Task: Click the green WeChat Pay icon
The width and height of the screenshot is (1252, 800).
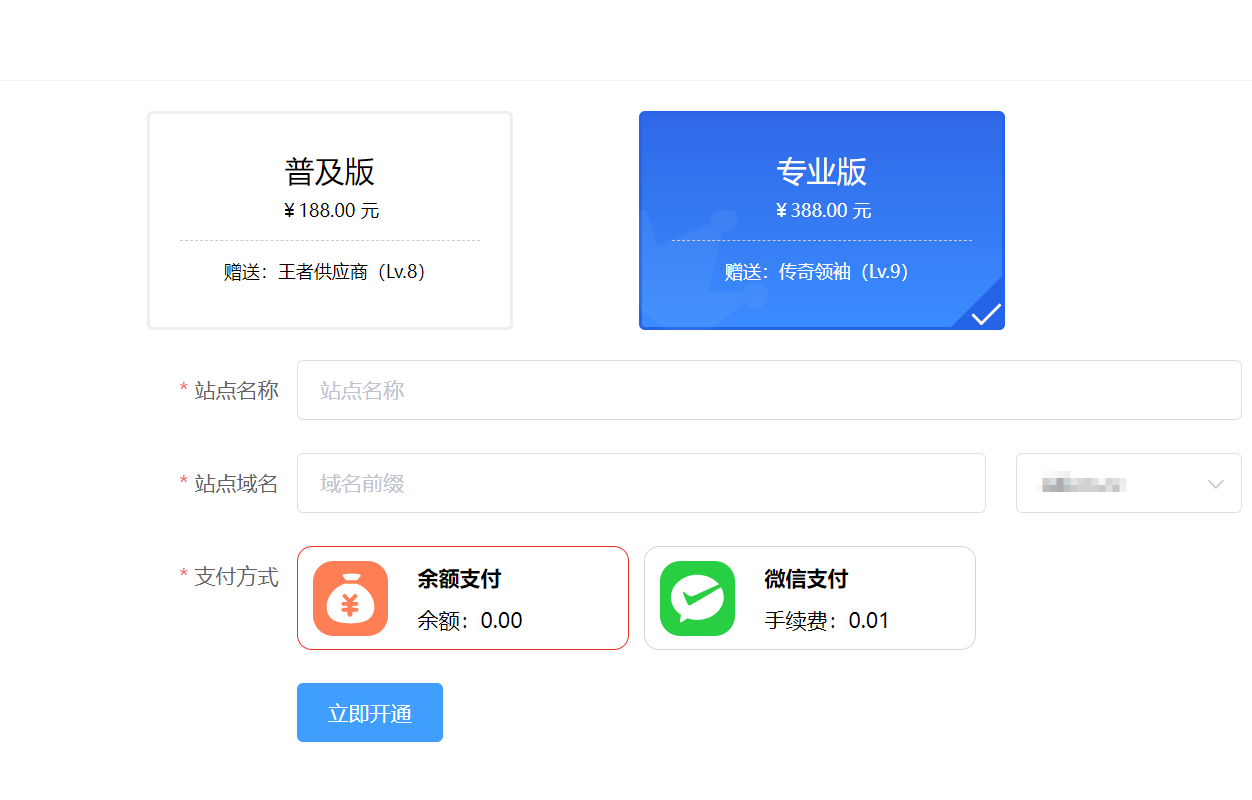Action: [697, 598]
